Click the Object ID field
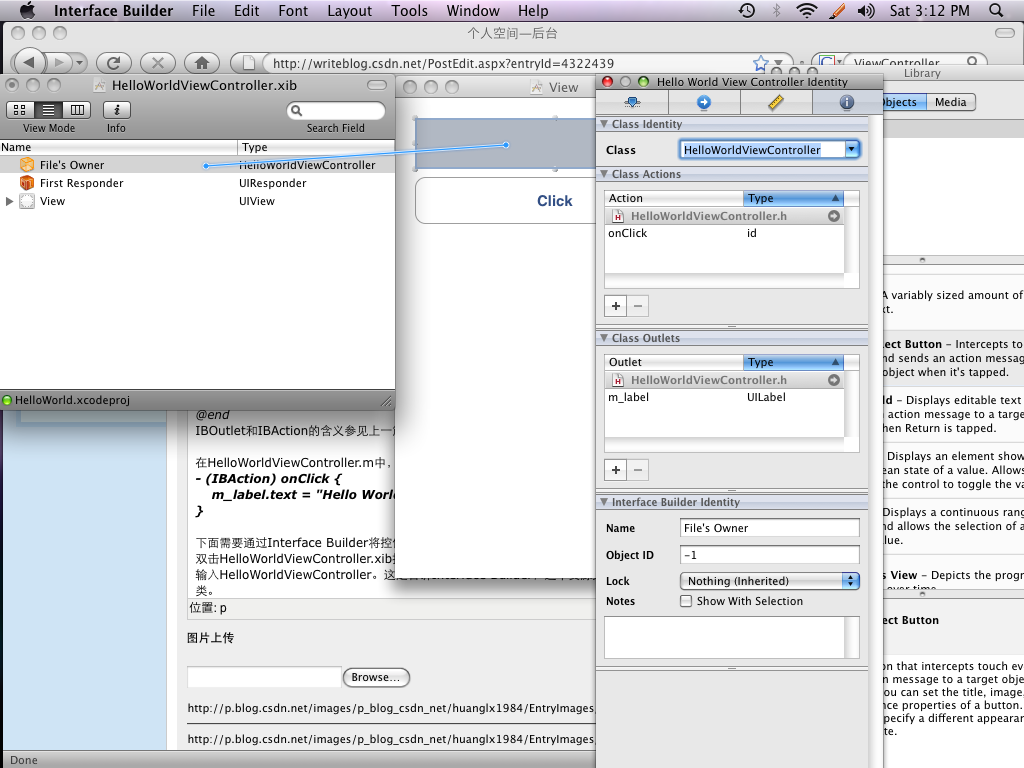The height and width of the screenshot is (768, 1024). coord(769,554)
